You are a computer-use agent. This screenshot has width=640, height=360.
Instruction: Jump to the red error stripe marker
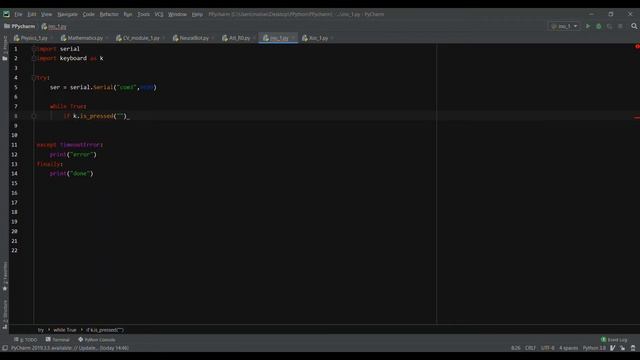(637, 118)
